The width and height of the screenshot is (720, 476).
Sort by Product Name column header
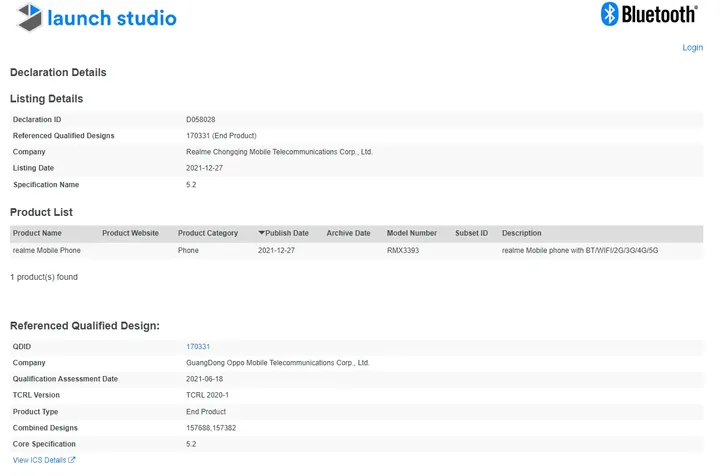coord(37,233)
